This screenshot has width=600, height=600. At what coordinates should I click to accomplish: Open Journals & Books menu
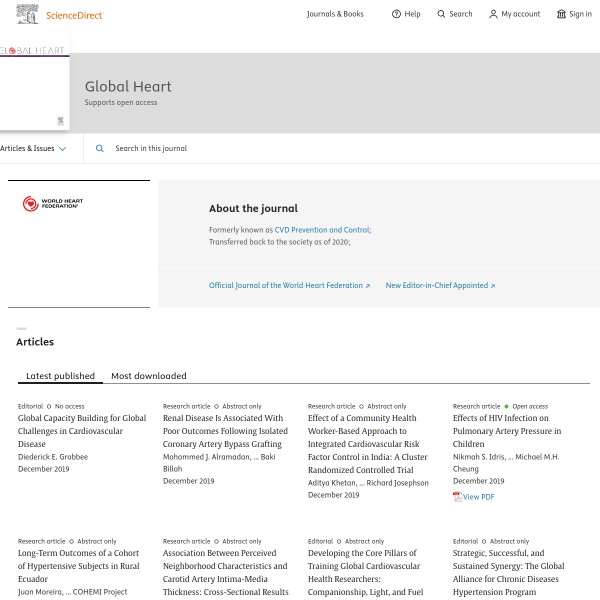335,14
